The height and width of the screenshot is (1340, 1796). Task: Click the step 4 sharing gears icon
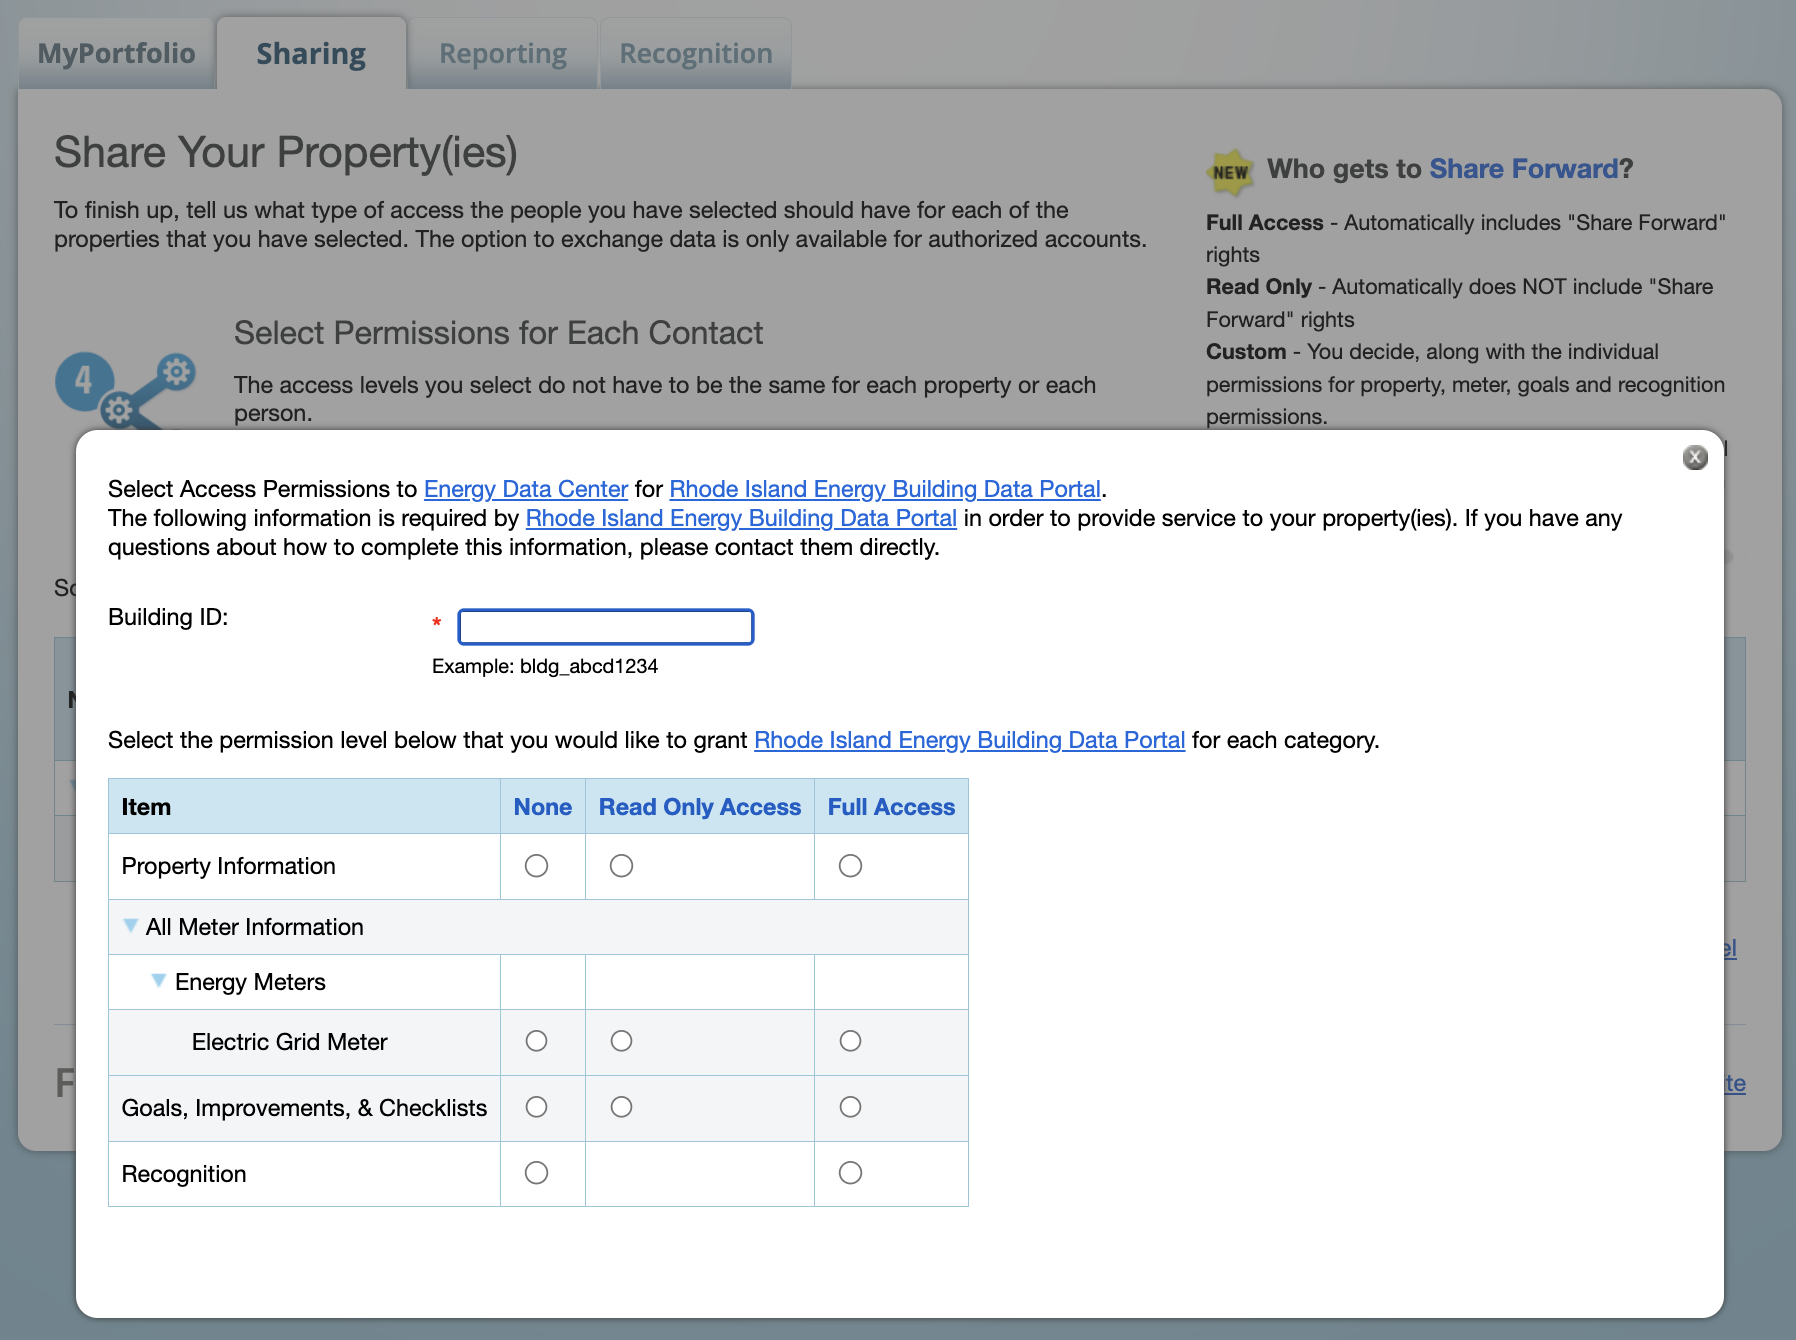coord(125,390)
